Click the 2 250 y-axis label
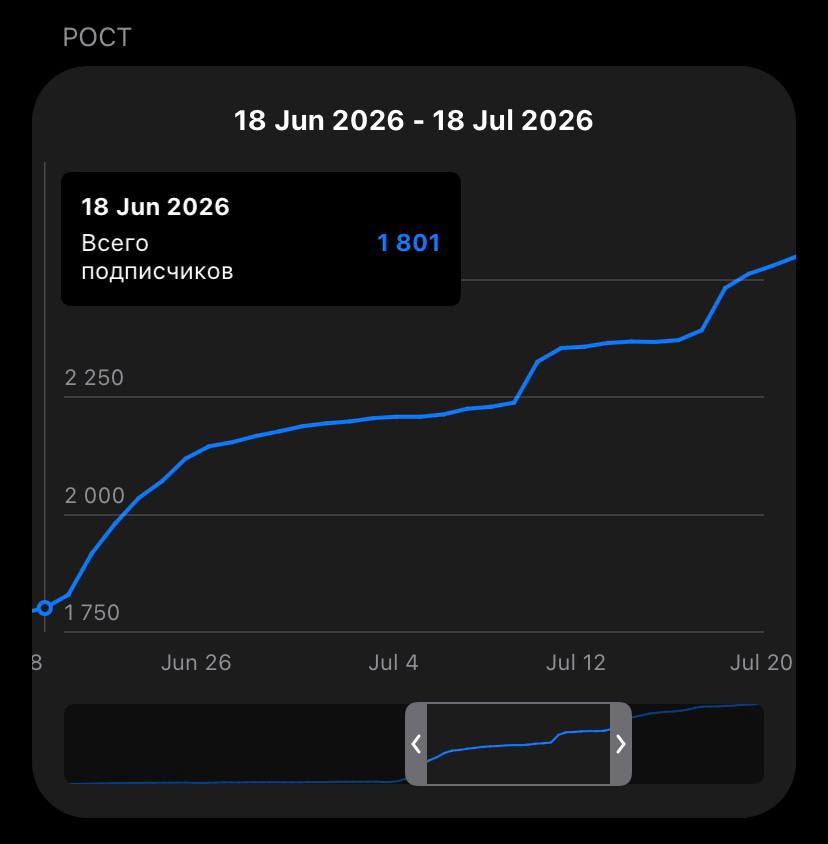 pyautogui.click(x=94, y=378)
